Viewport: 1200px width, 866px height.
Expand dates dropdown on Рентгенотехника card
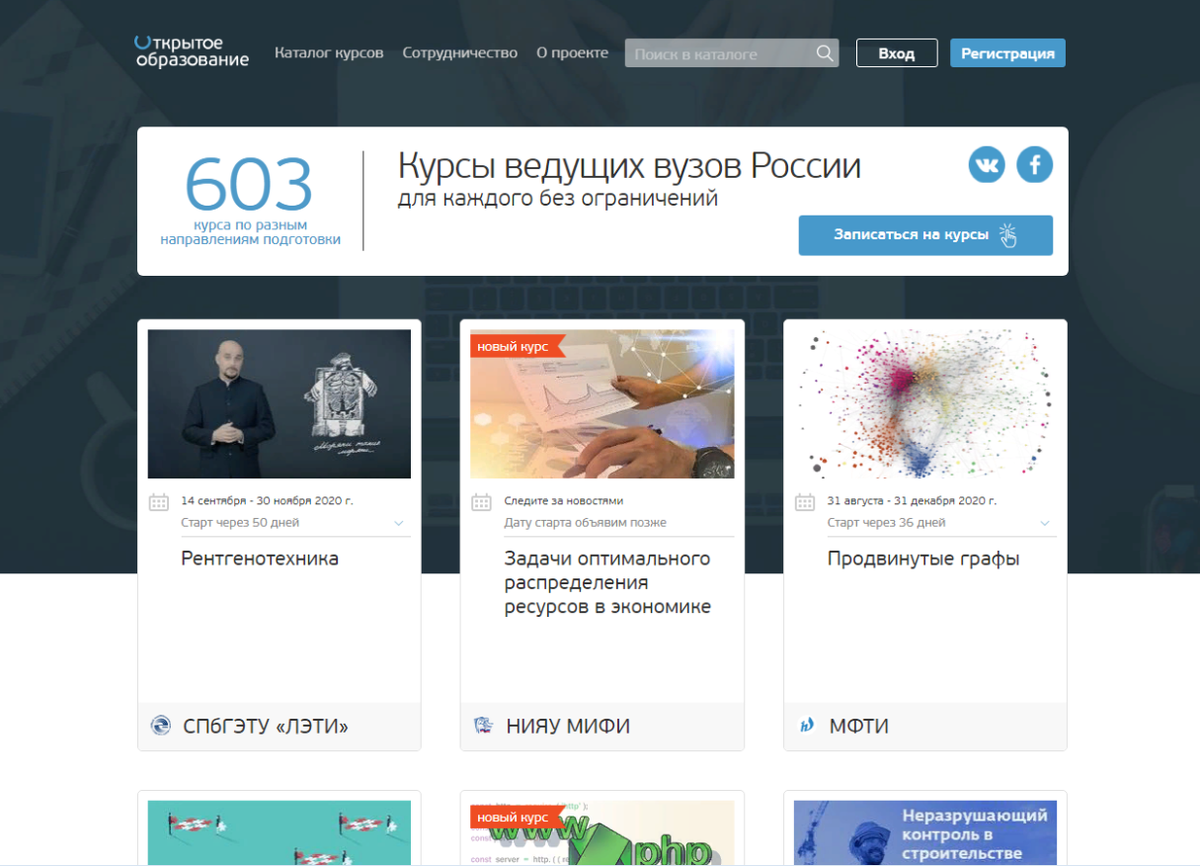(399, 523)
